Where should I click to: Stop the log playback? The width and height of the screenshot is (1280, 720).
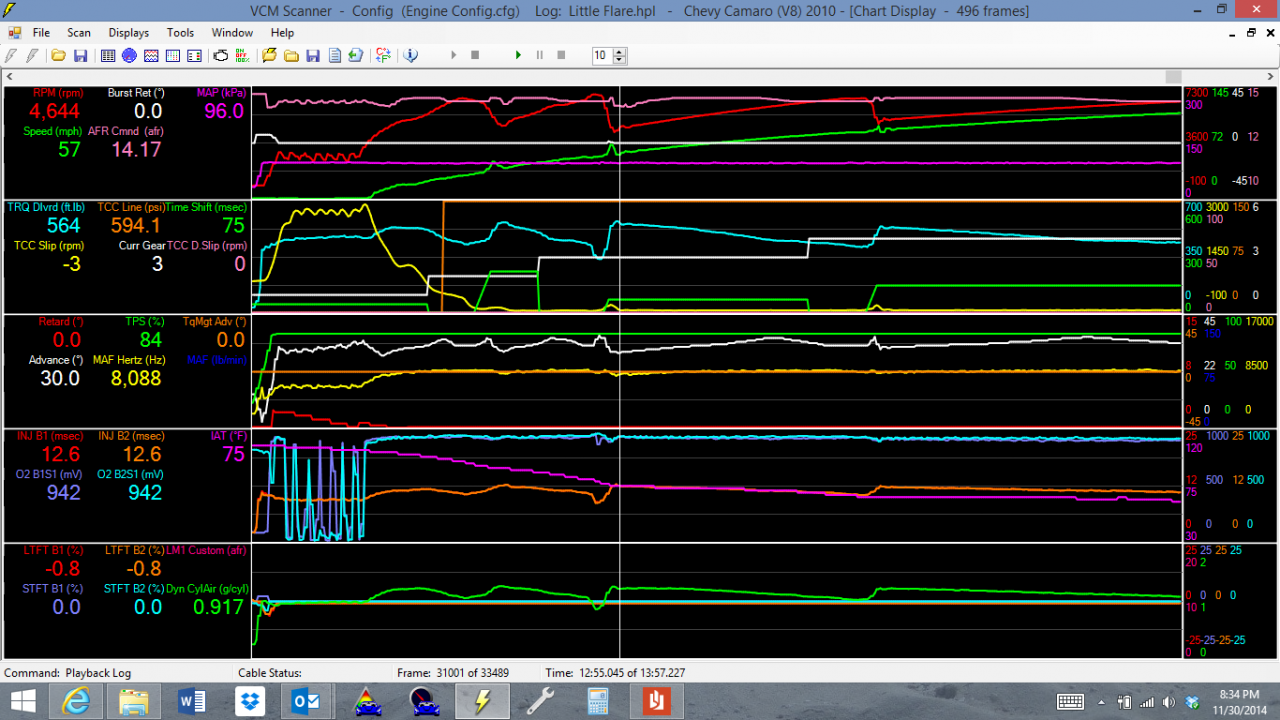pos(561,55)
